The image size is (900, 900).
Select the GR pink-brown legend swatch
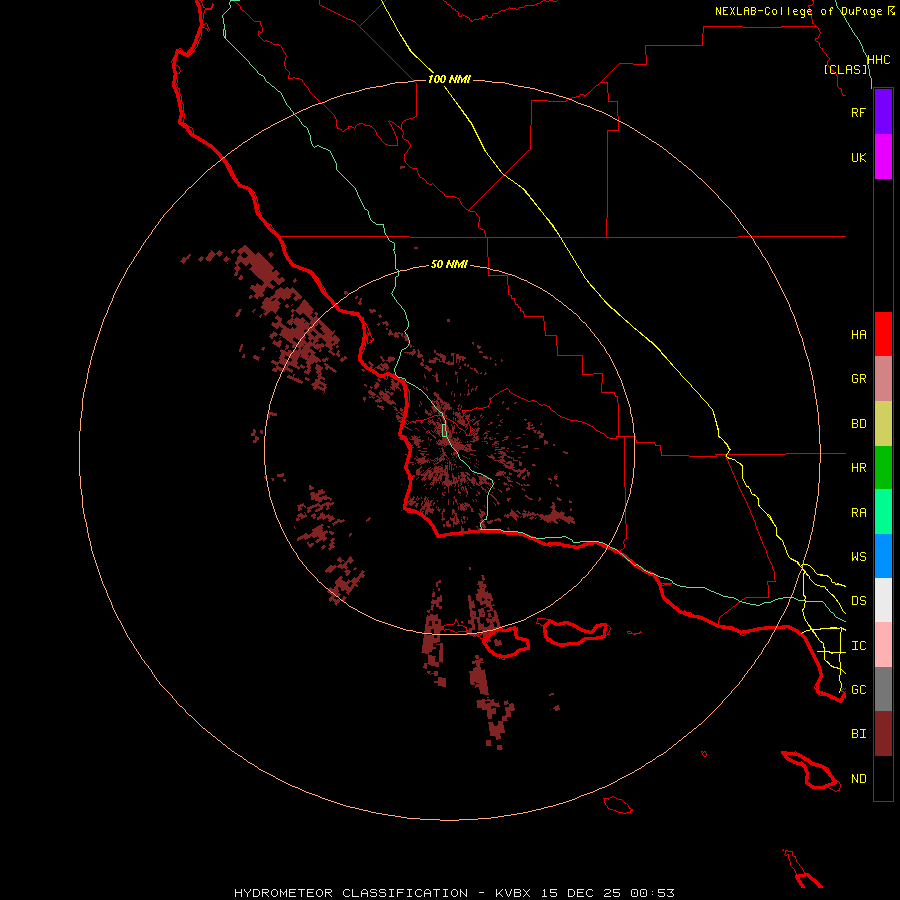883,379
